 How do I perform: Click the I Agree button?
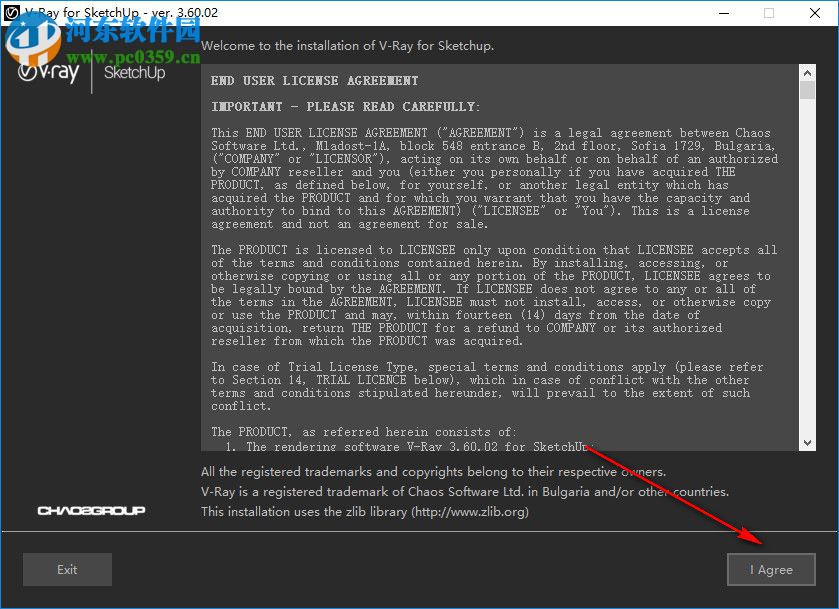coord(770,569)
